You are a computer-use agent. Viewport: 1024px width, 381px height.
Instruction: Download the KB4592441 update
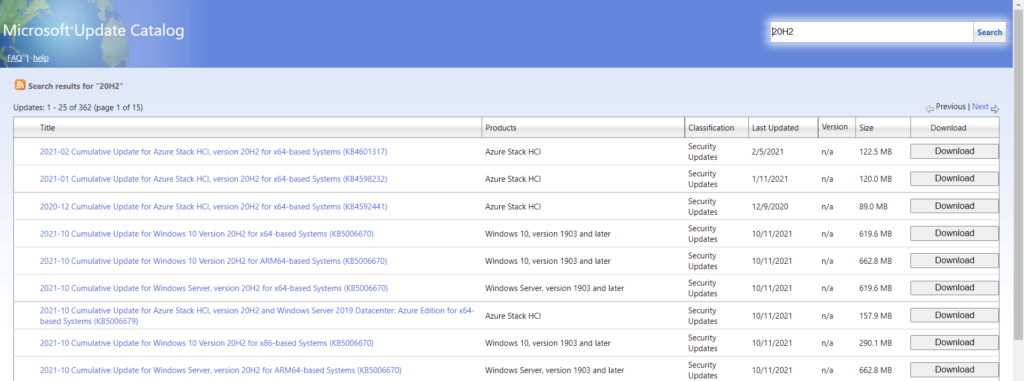(x=954, y=207)
